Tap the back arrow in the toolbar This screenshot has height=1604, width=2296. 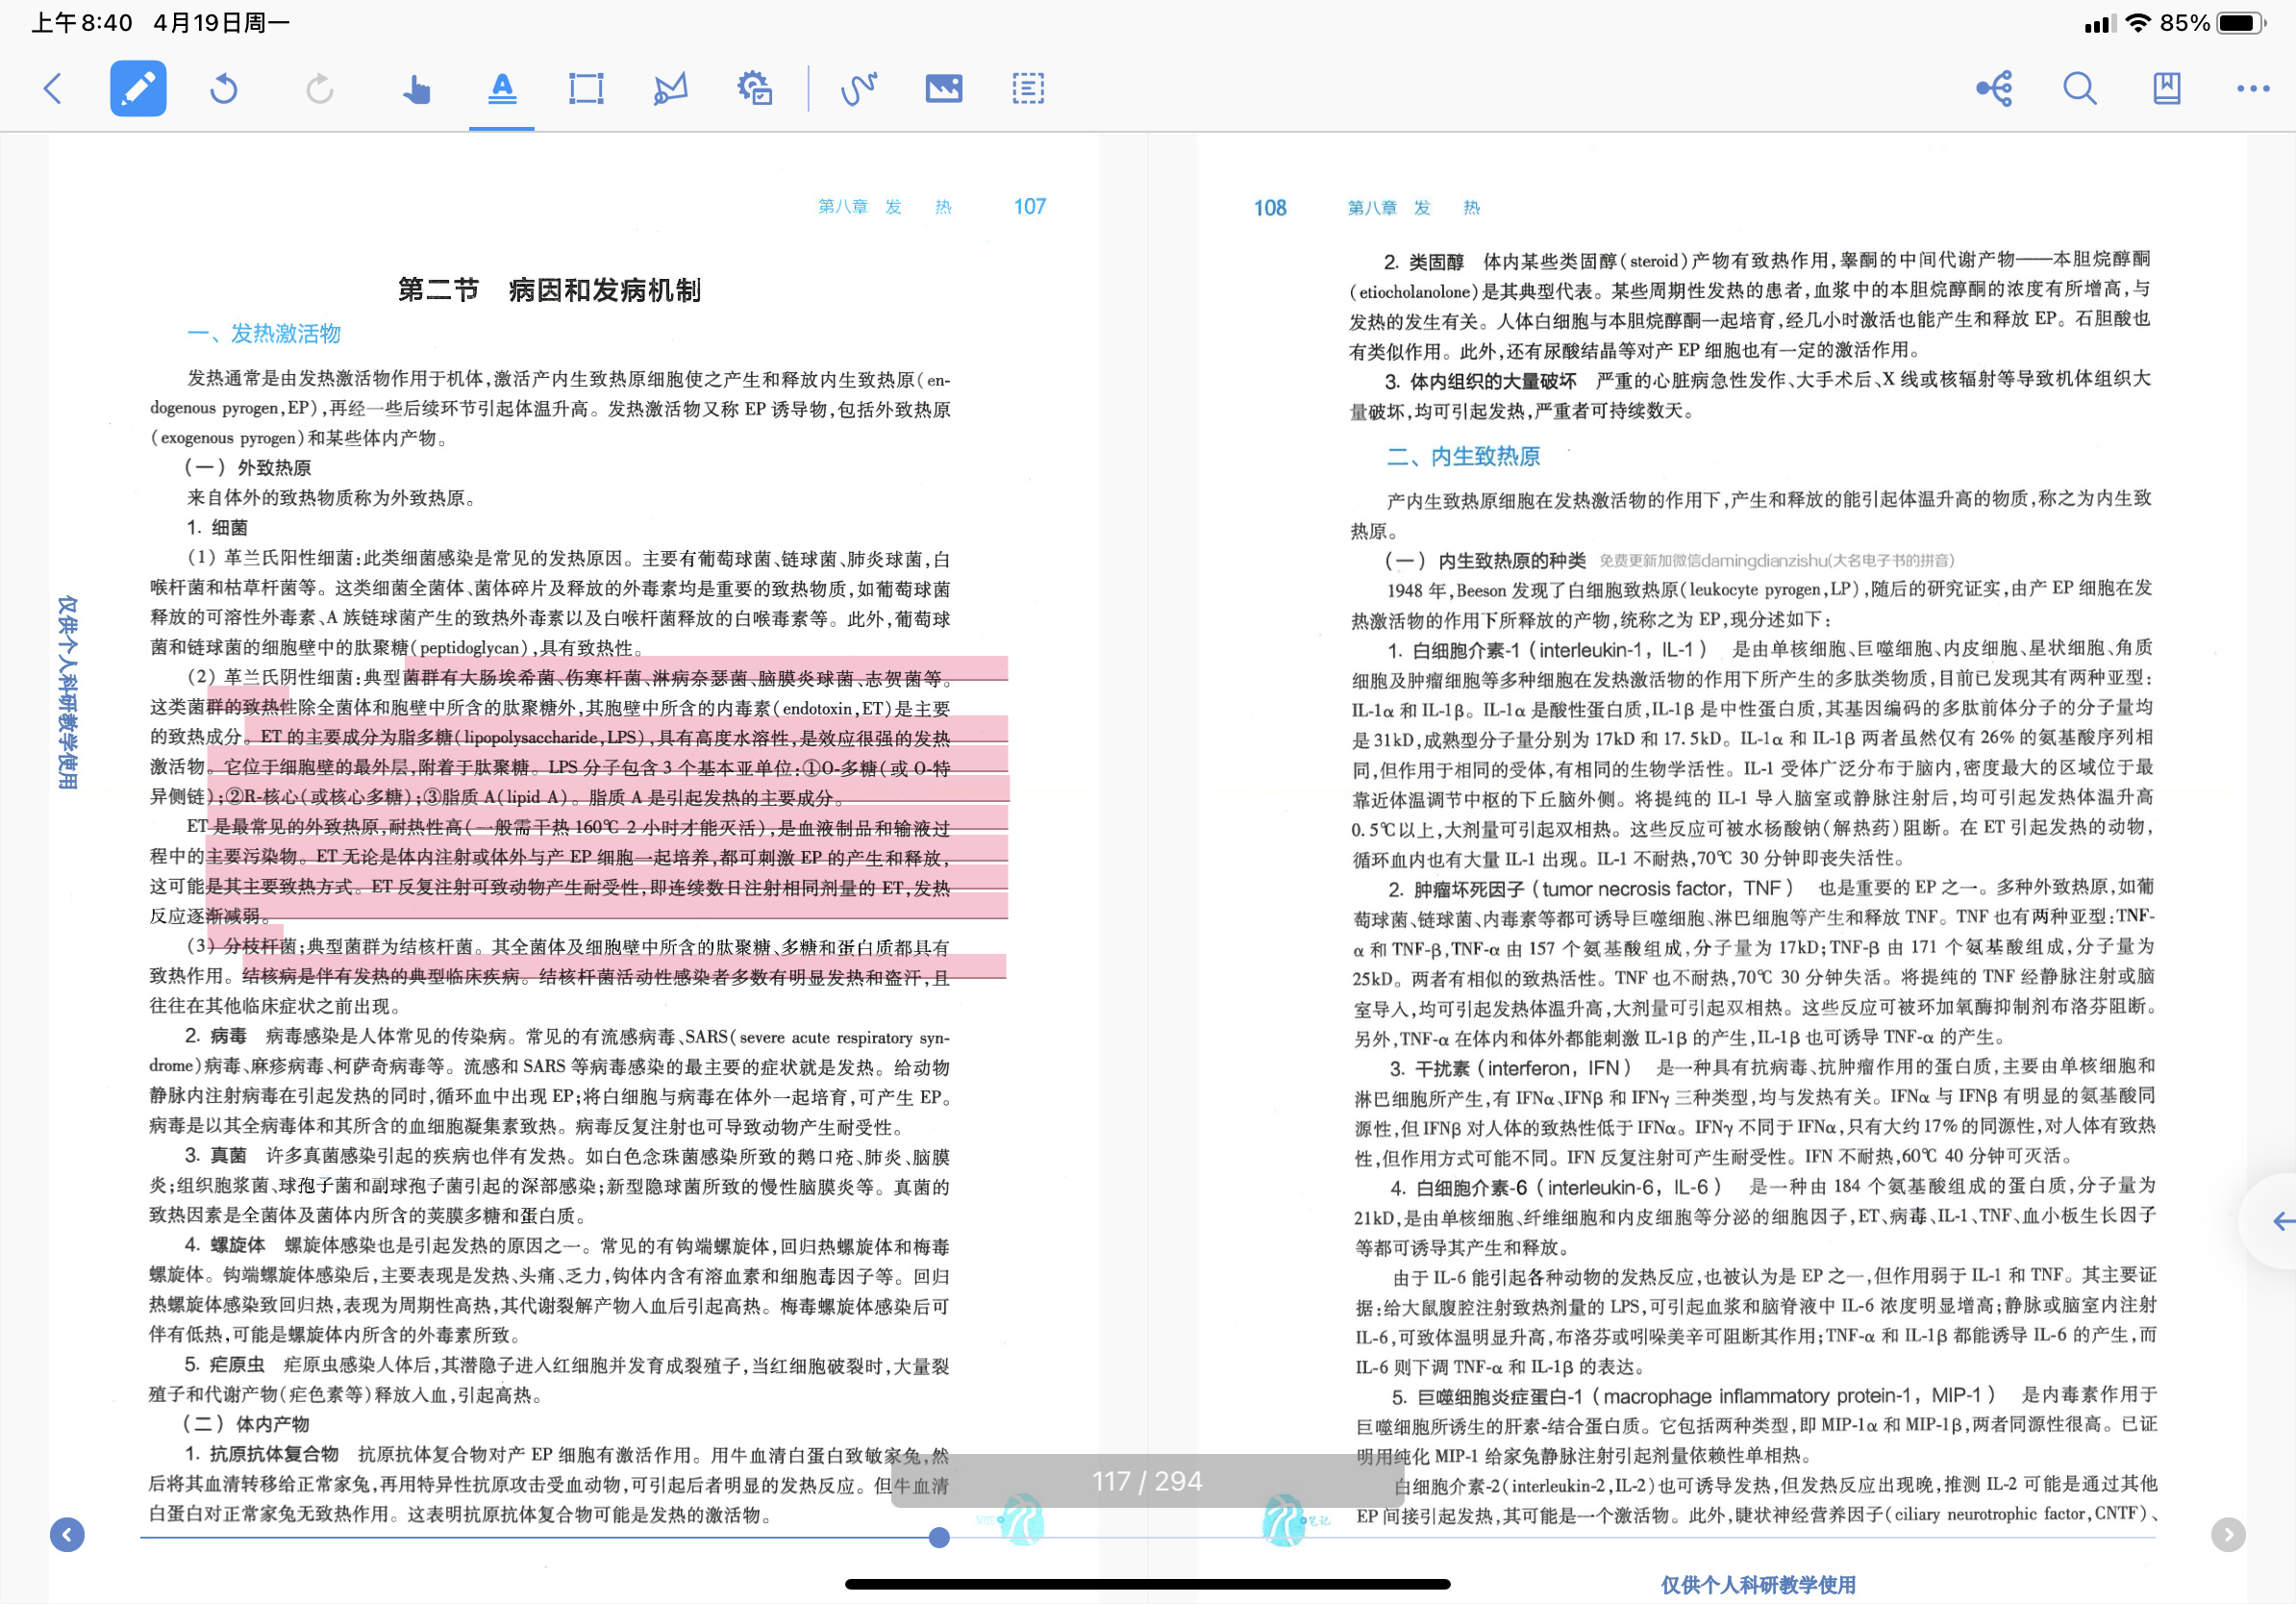tap(53, 88)
